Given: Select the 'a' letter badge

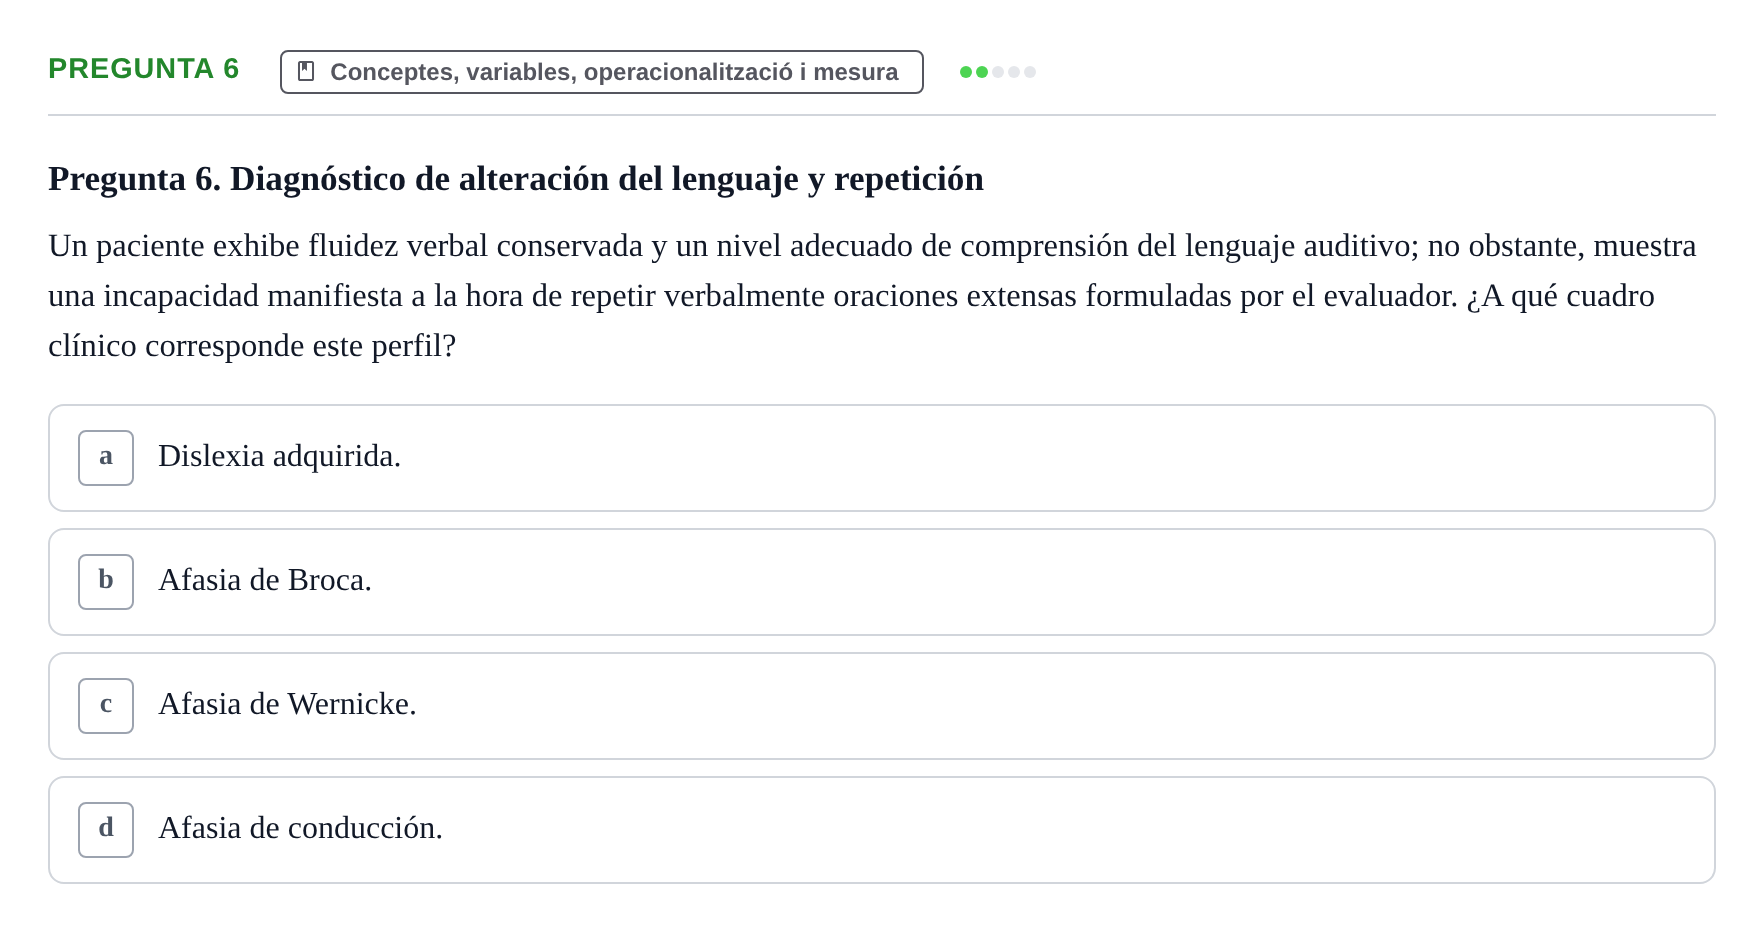Looking at the screenshot, I should (x=106, y=458).
